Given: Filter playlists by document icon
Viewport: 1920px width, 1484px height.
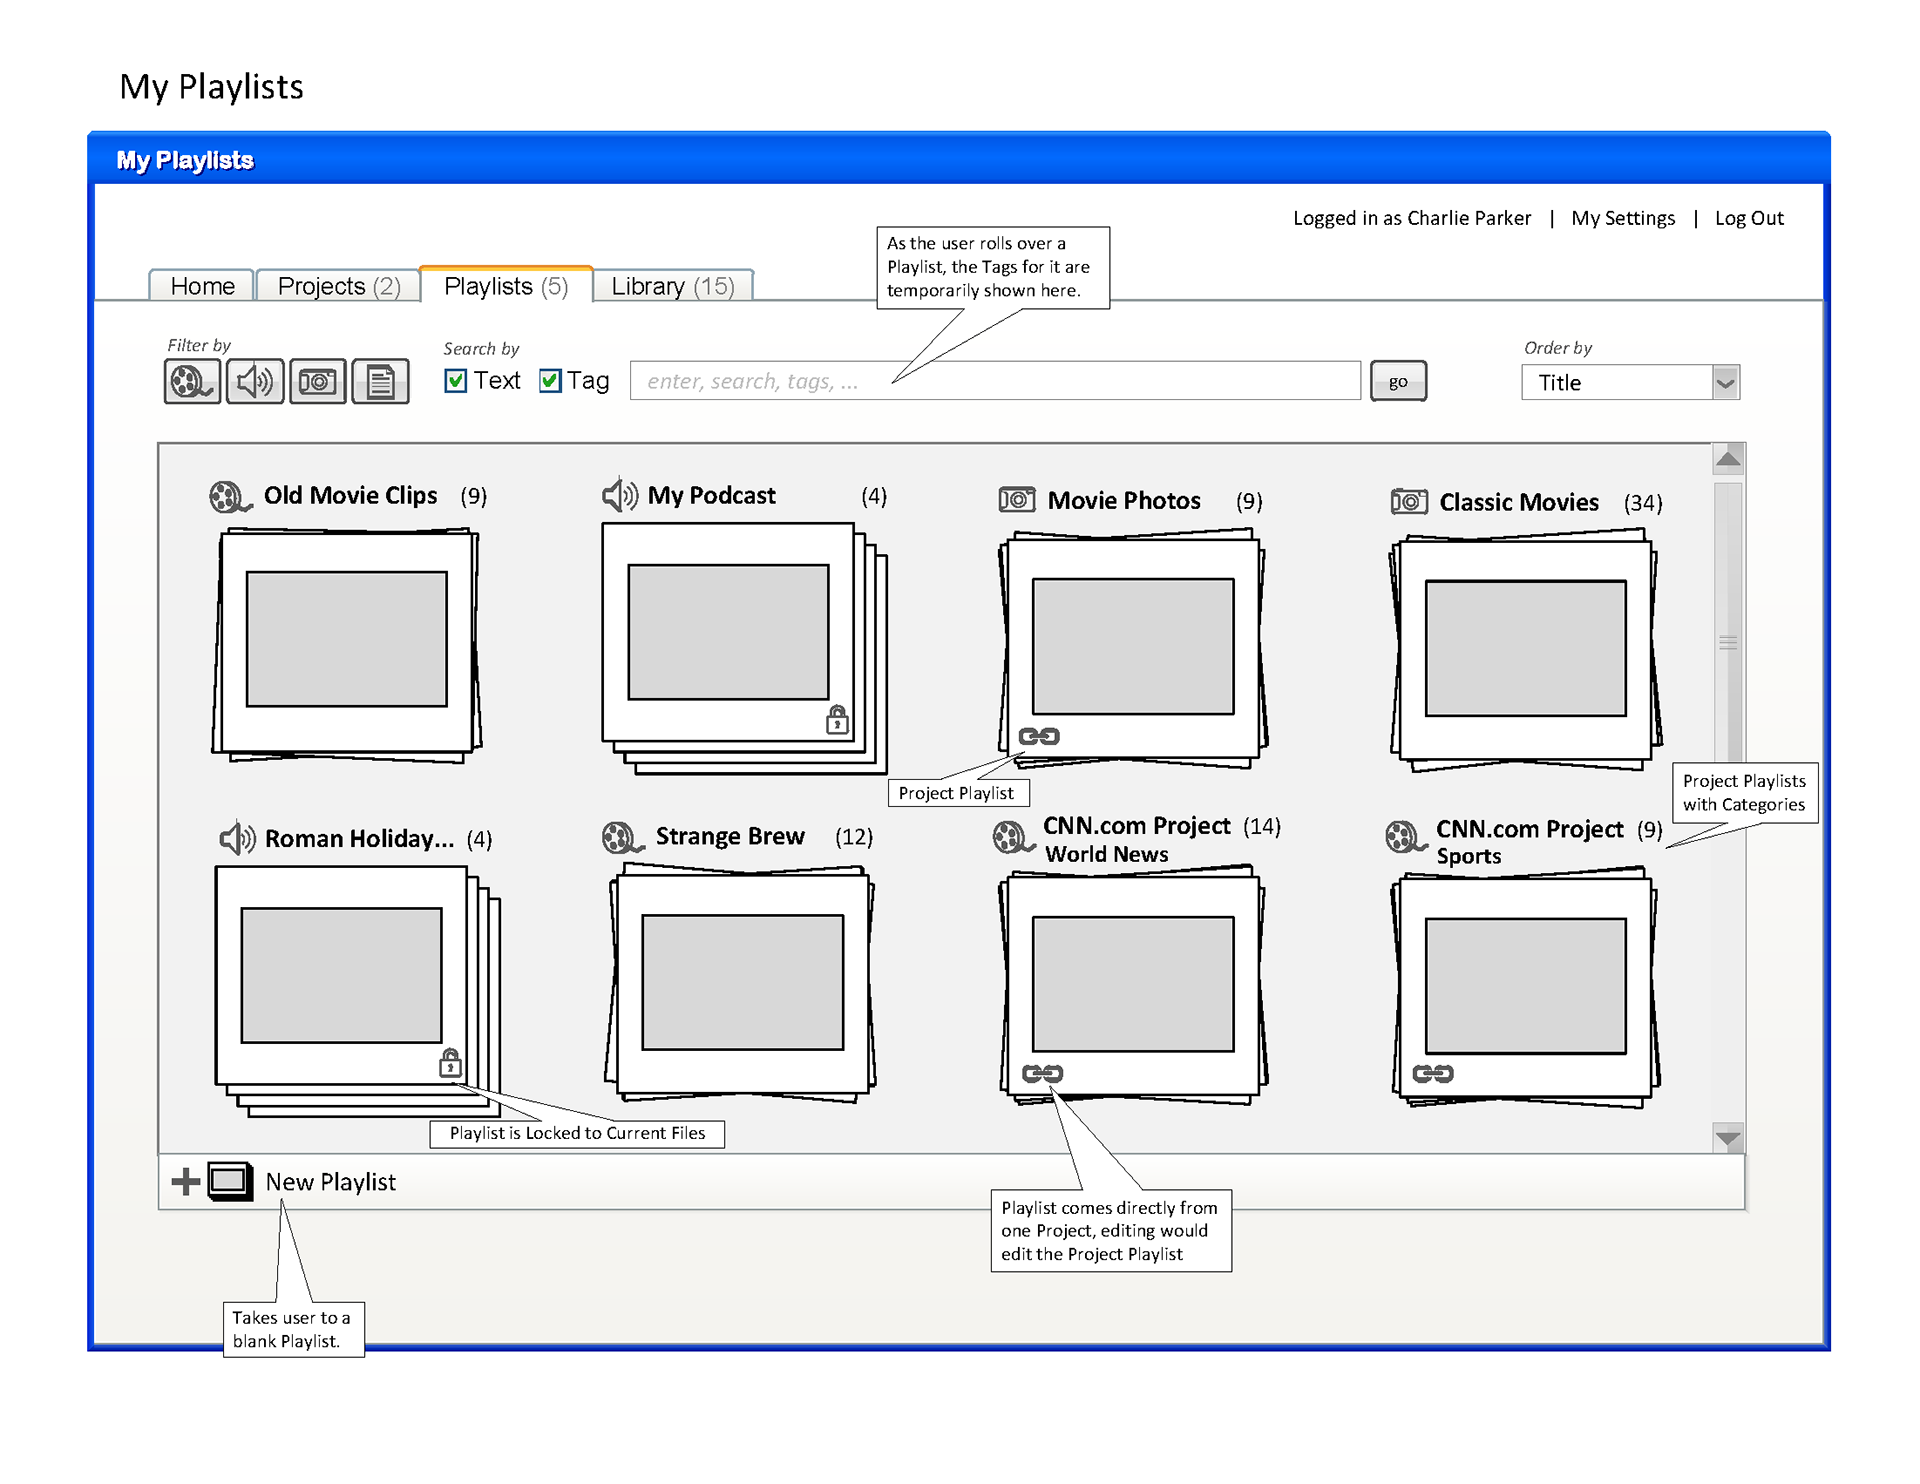Looking at the screenshot, I should (380, 381).
